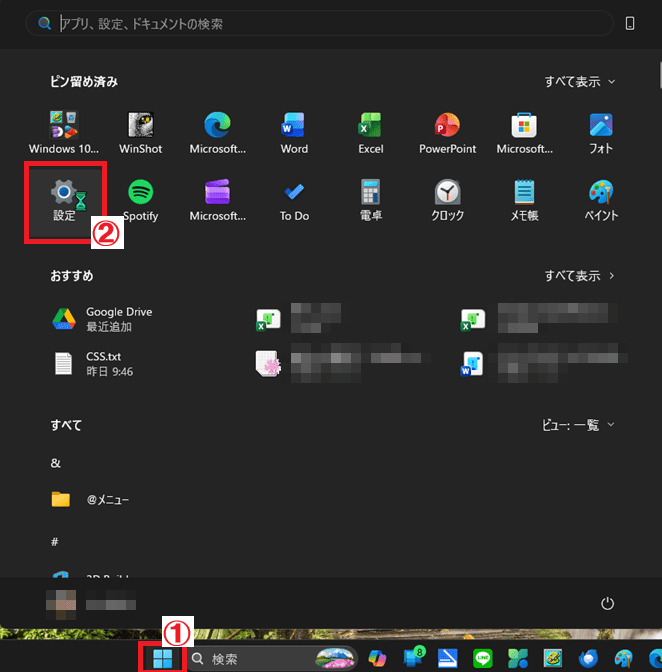Open 電卓 (Calculator) app
662x672 pixels.
[x=371, y=200]
